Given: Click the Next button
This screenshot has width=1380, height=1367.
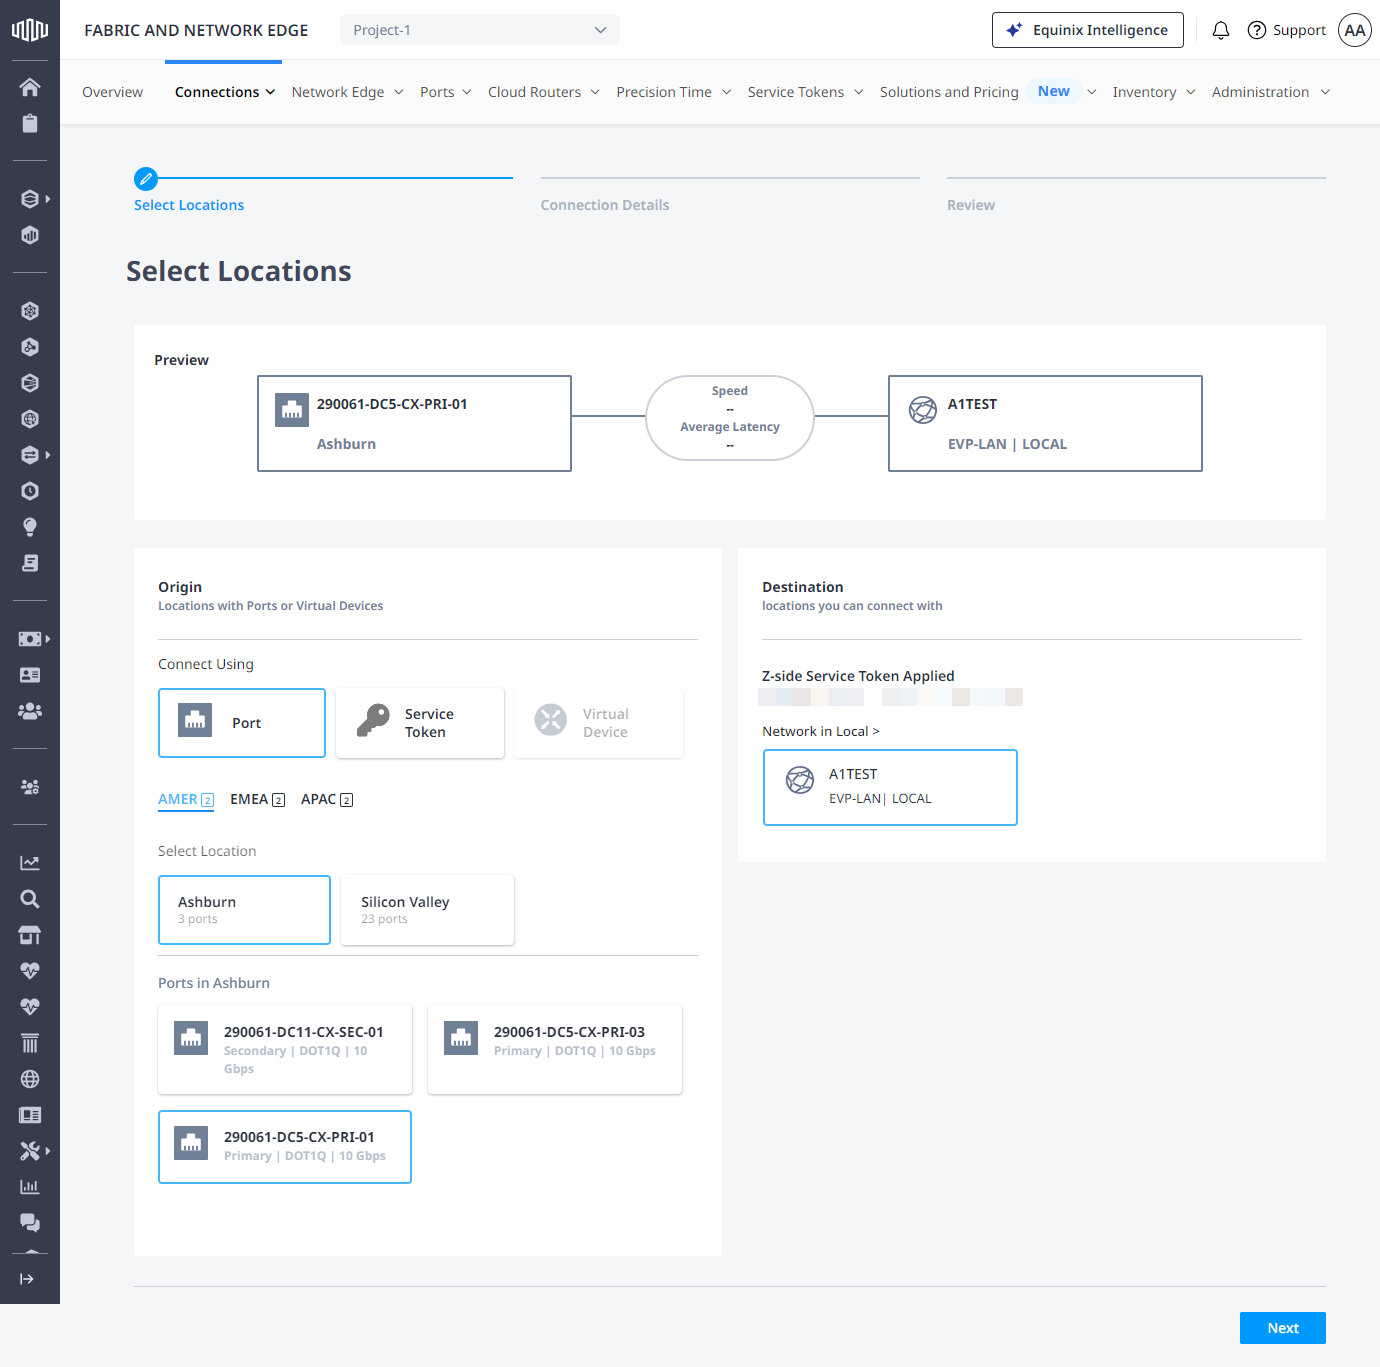Looking at the screenshot, I should (x=1283, y=1328).
